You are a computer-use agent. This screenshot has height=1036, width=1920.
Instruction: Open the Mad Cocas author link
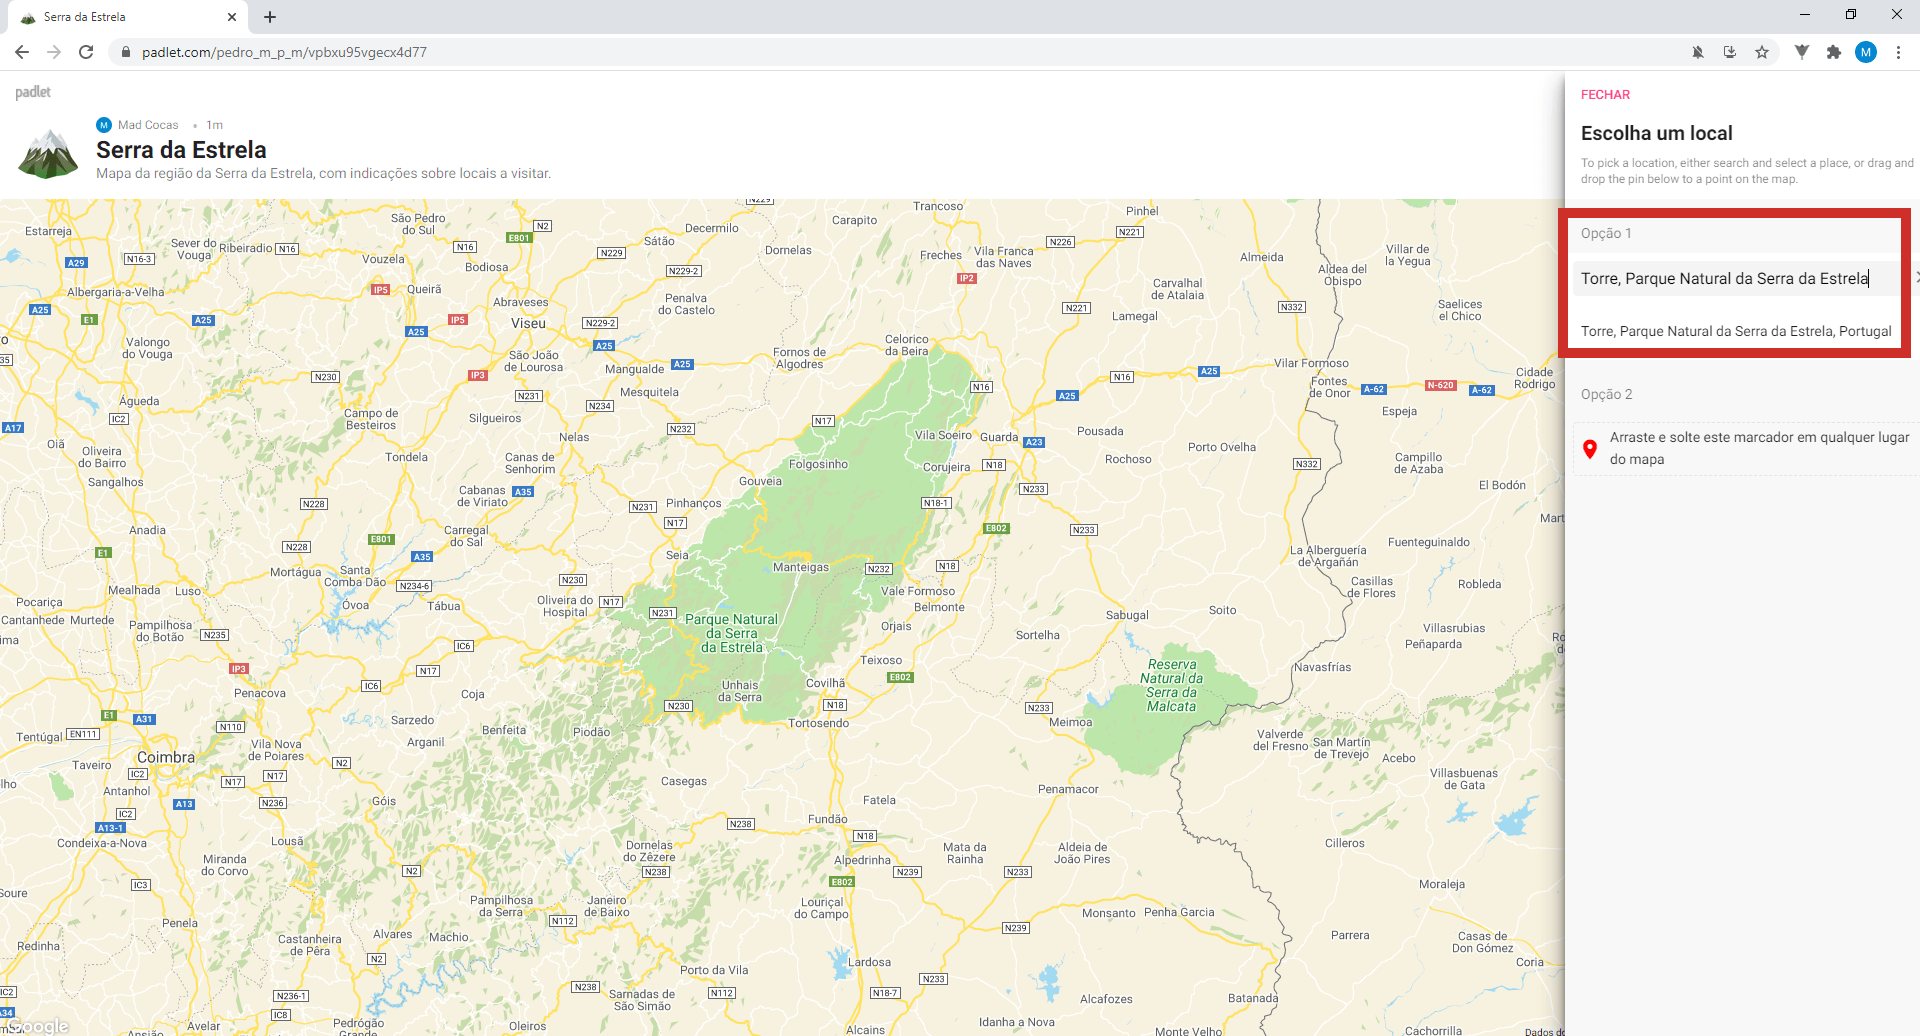[148, 125]
